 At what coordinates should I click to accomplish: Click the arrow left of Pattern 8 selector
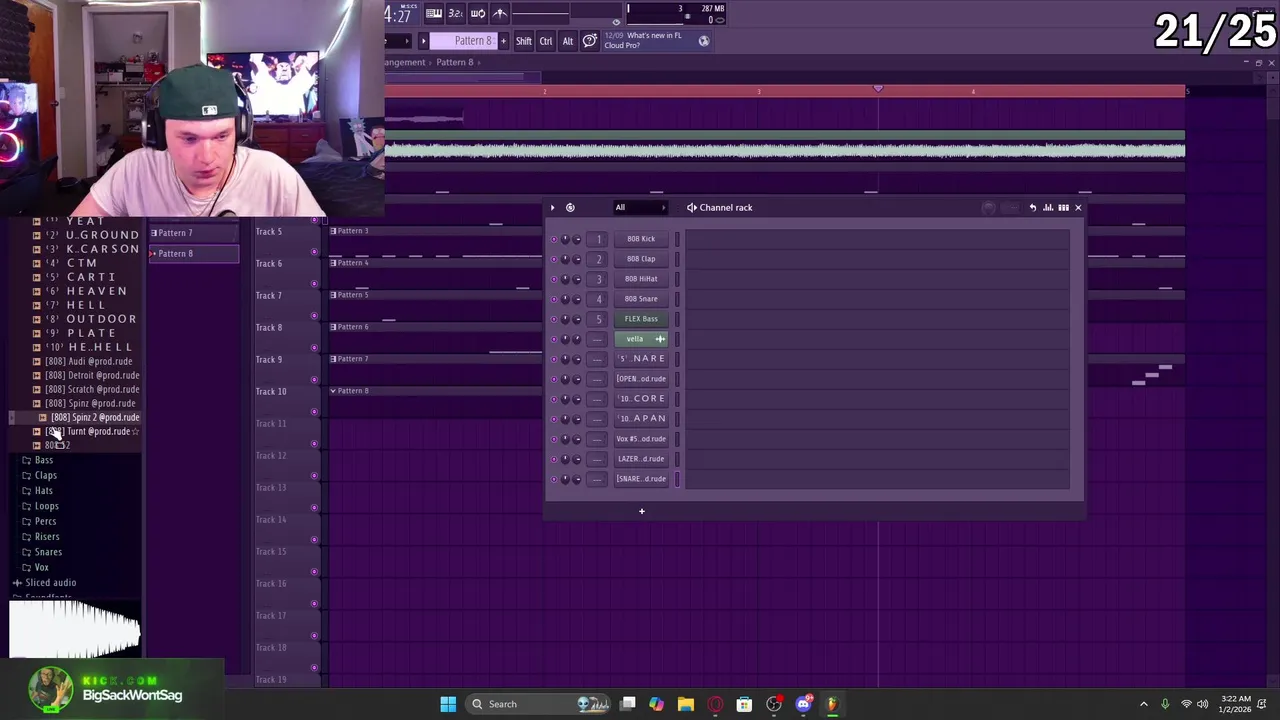pyautogui.click(x=423, y=41)
